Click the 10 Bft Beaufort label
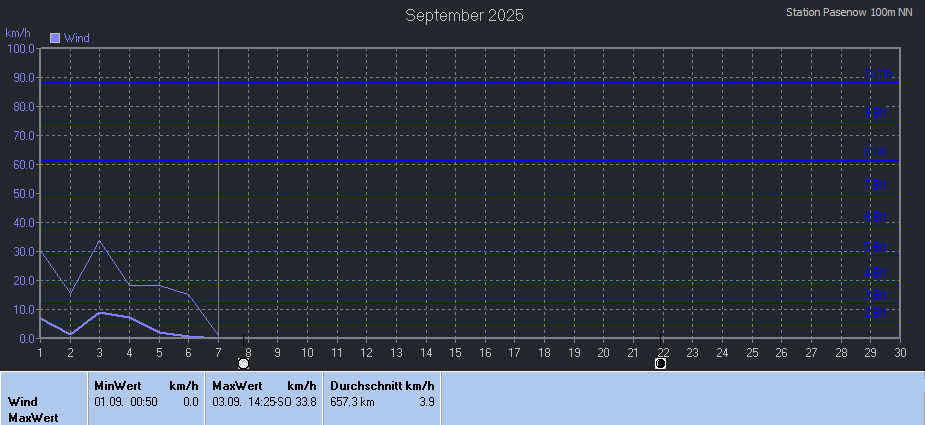The height and width of the screenshot is (425, 925). pos(878,74)
